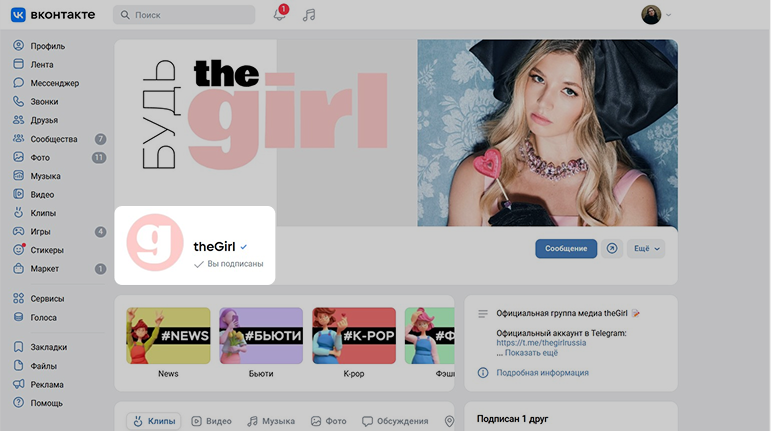Expand the 'Ещё' dropdown menu
The image size is (771, 431).
point(645,248)
